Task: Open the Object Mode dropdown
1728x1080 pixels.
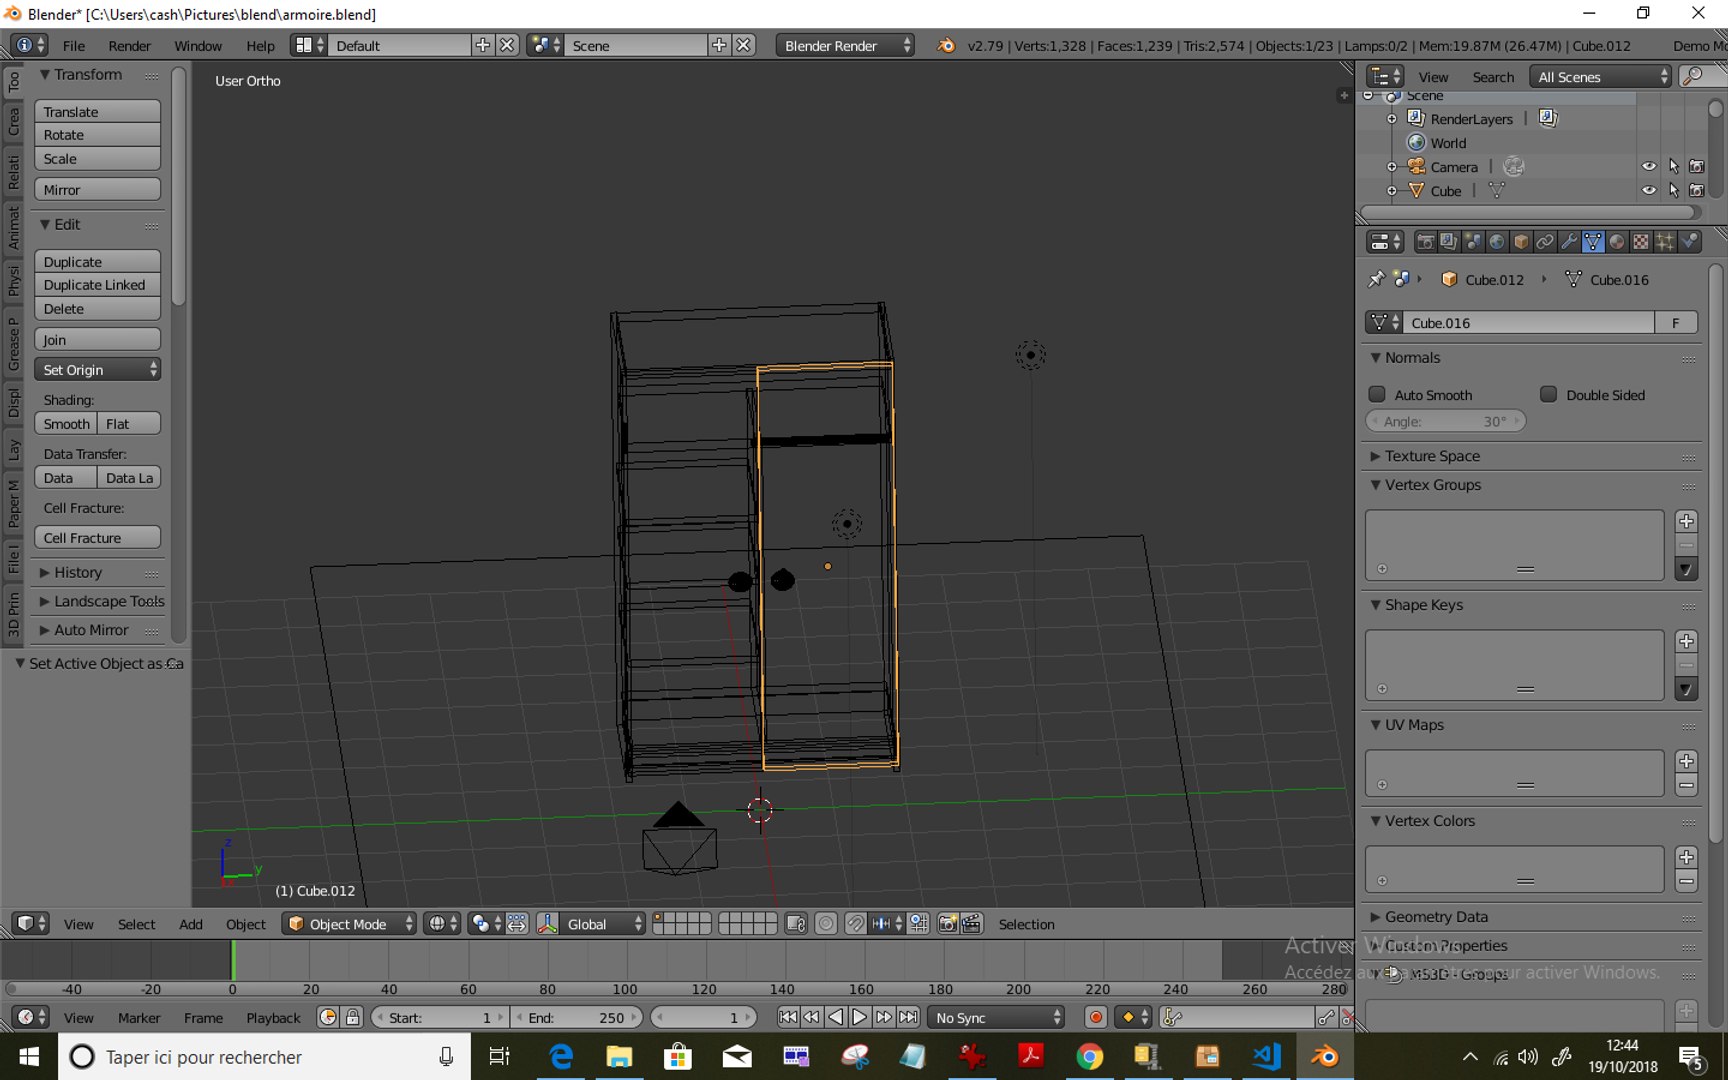Action: (349, 924)
